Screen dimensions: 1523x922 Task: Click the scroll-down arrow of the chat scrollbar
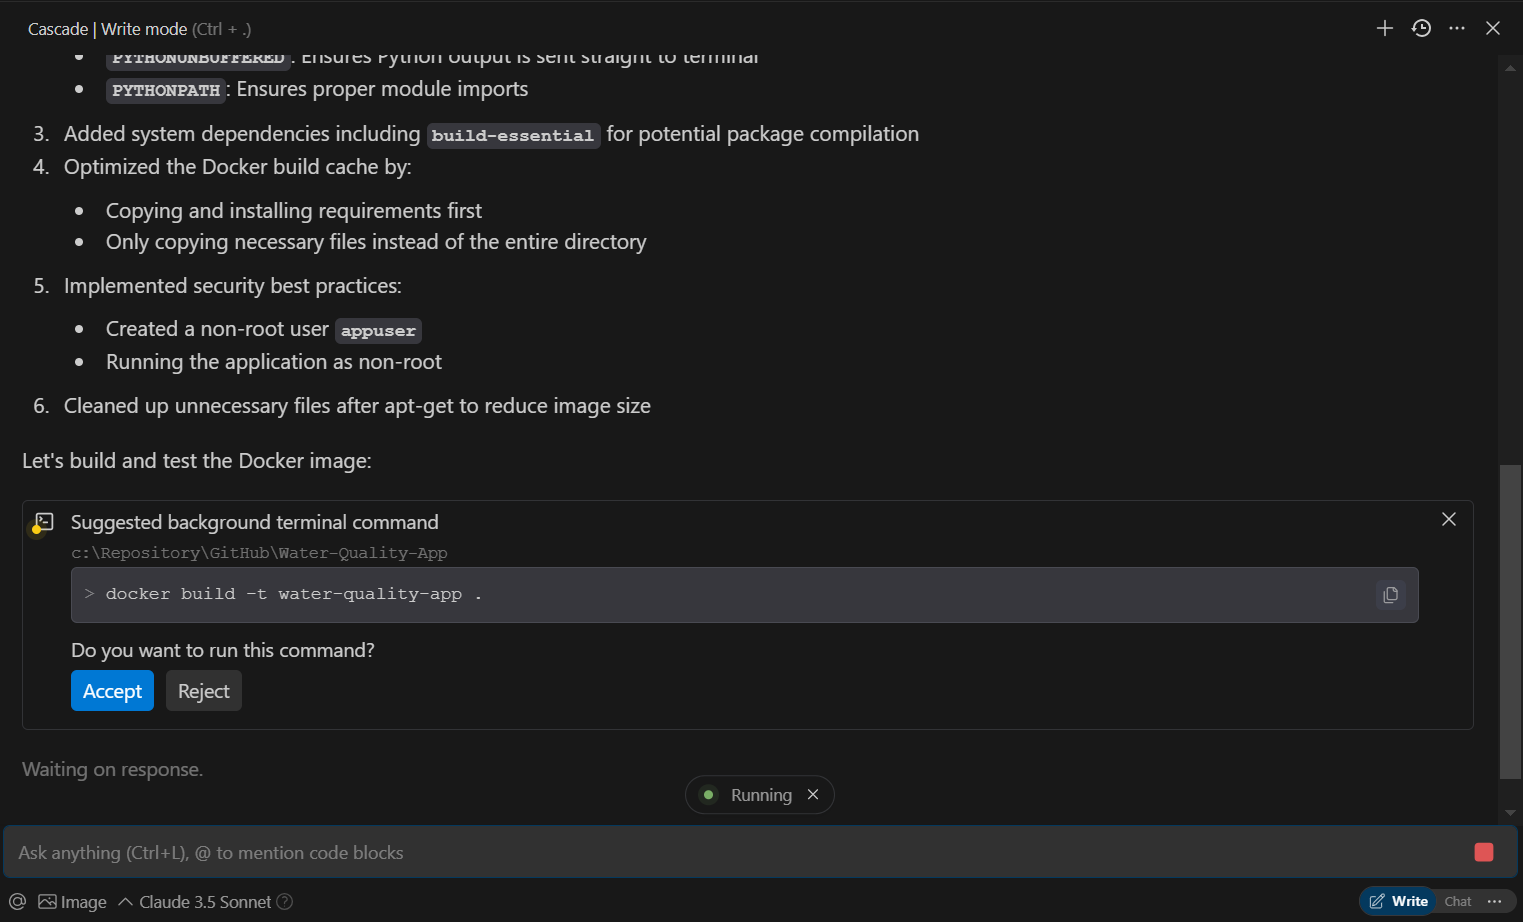1510,813
